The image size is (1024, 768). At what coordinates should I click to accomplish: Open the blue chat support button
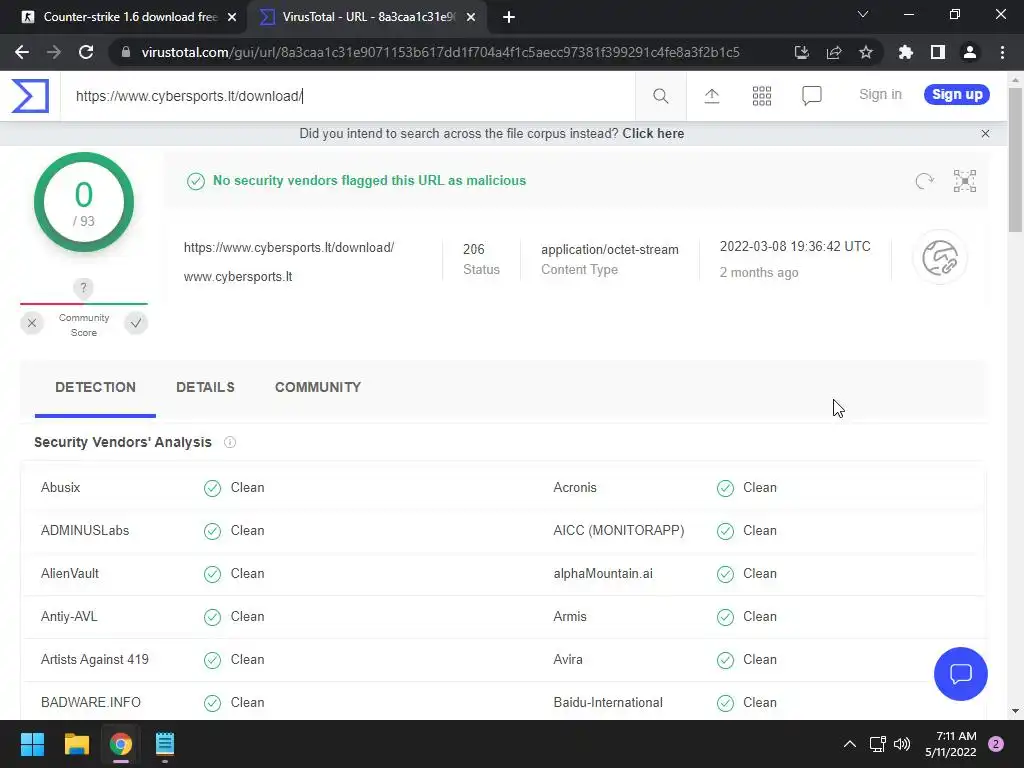point(961,673)
